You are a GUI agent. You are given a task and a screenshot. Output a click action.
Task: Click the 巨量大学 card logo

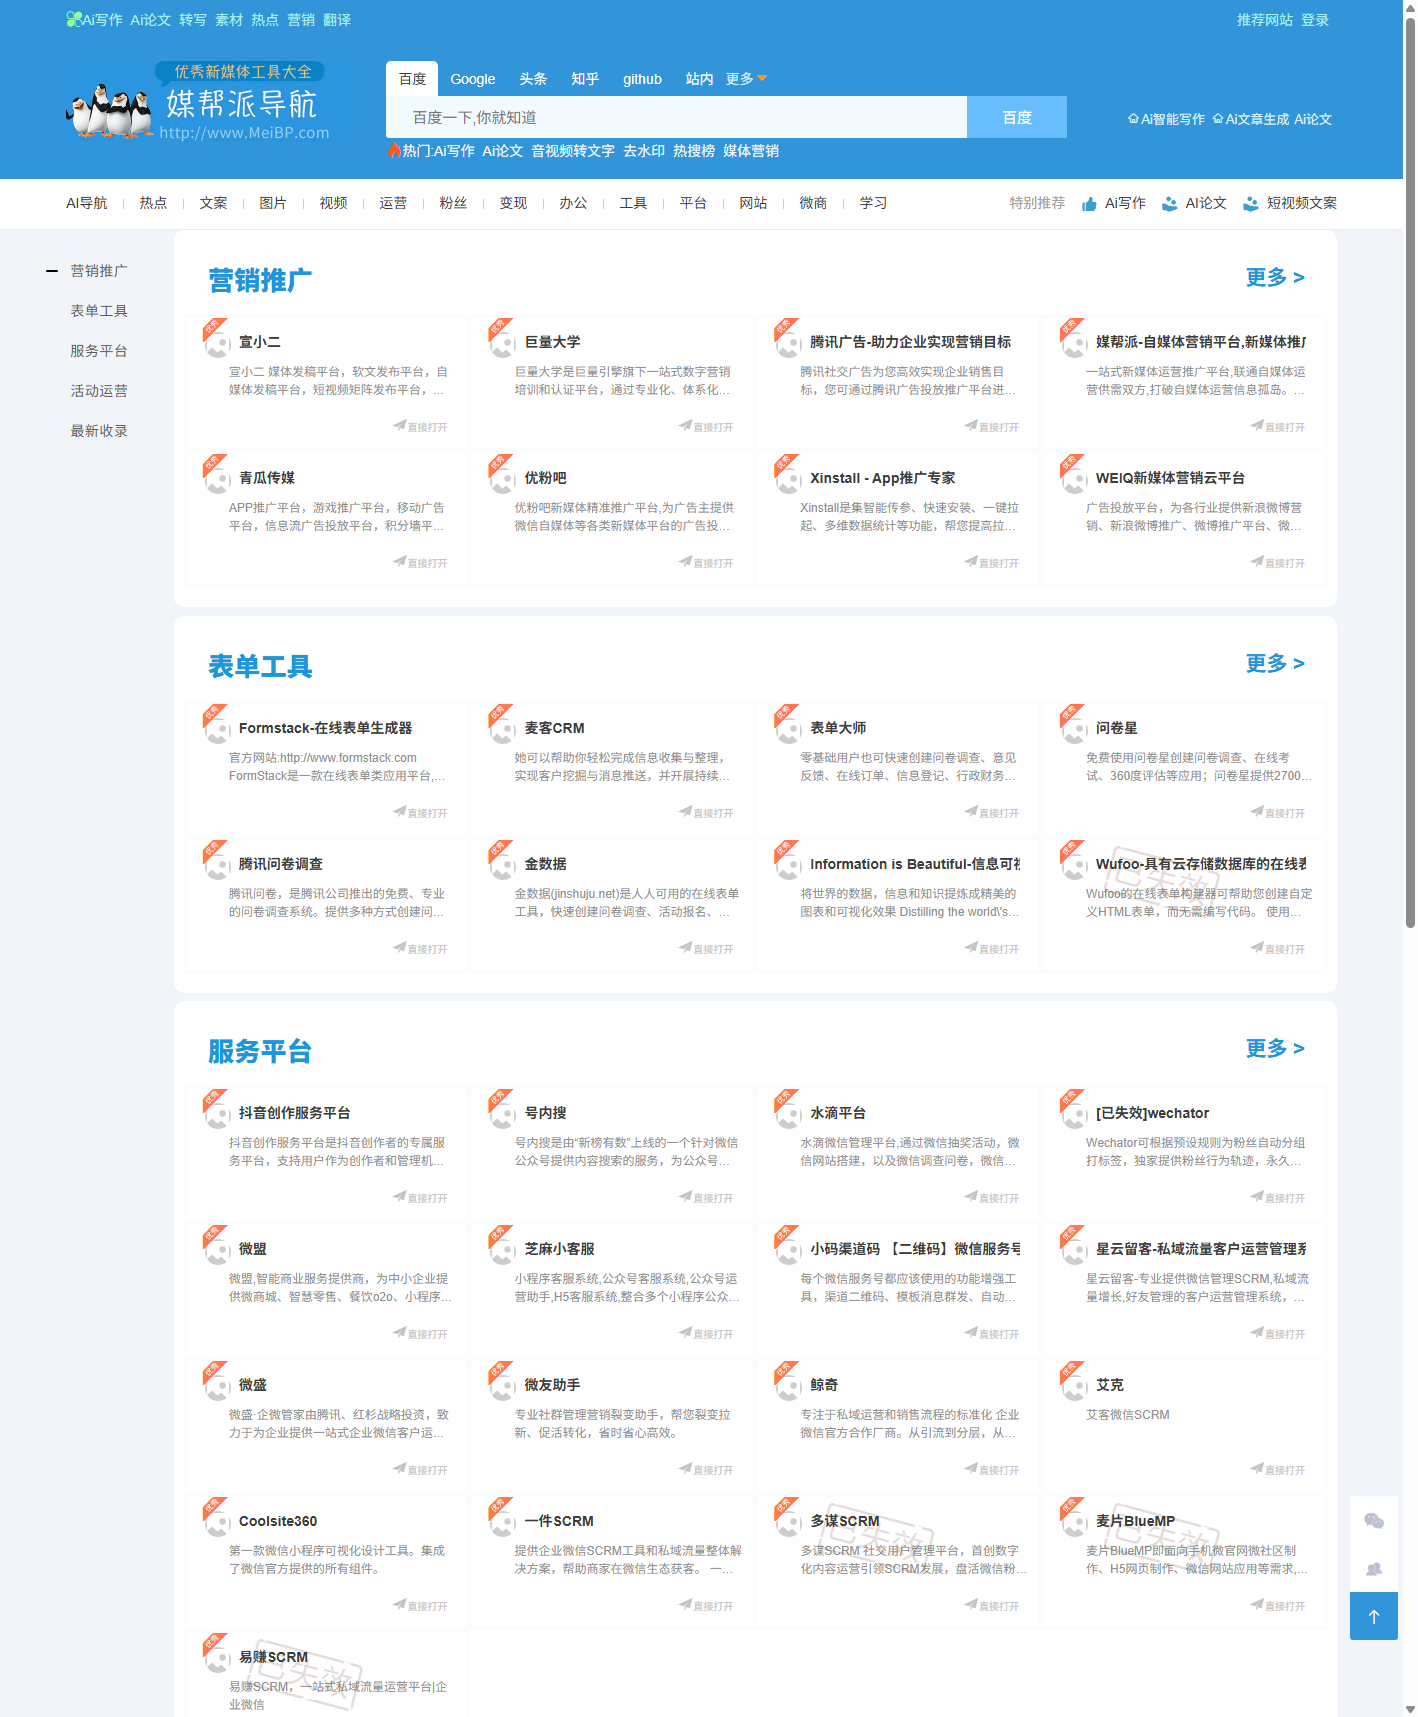coord(503,344)
